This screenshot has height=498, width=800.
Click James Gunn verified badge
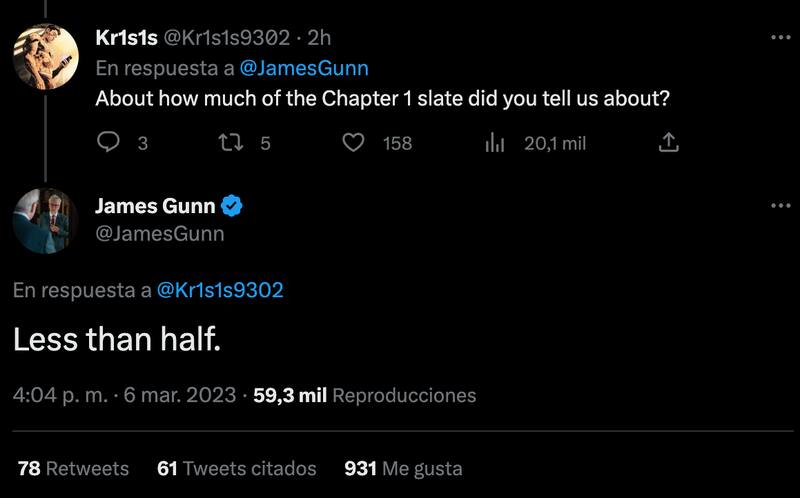pyautogui.click(x=232, y=207)
